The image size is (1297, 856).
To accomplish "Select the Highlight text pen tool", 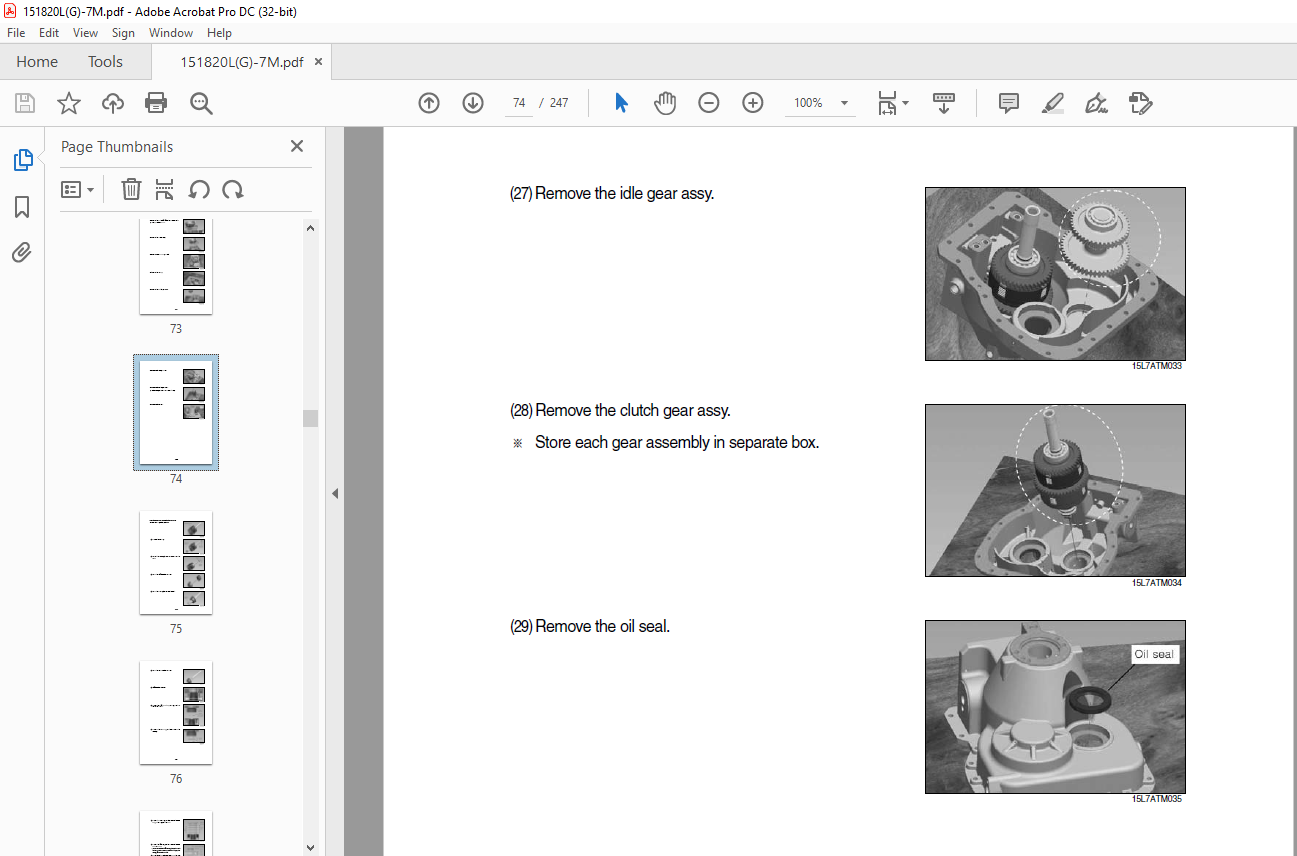I will point(1052,103).
